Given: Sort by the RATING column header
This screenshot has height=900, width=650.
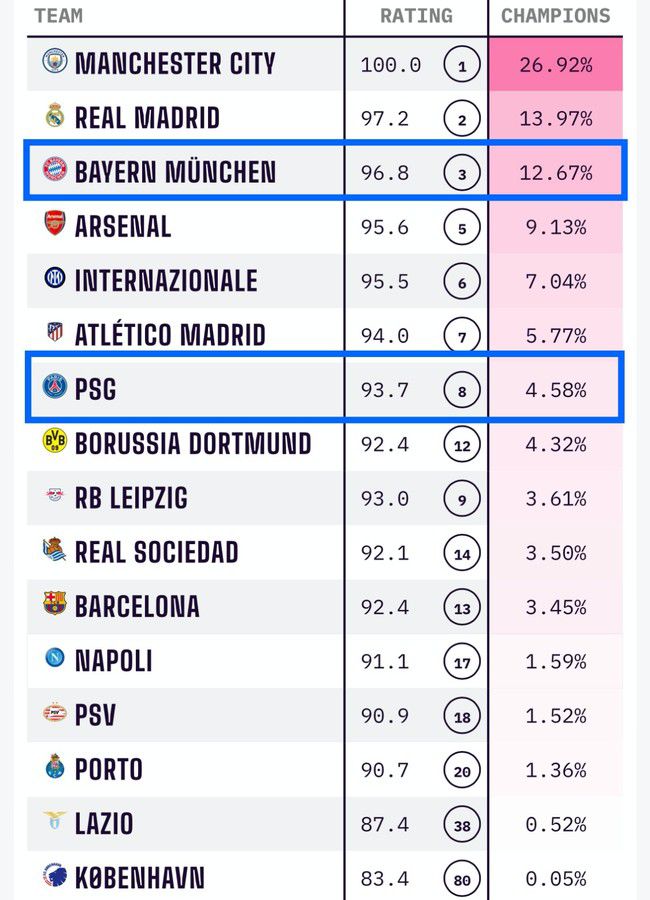Looking at the screenshot, I should coord(416,16).
